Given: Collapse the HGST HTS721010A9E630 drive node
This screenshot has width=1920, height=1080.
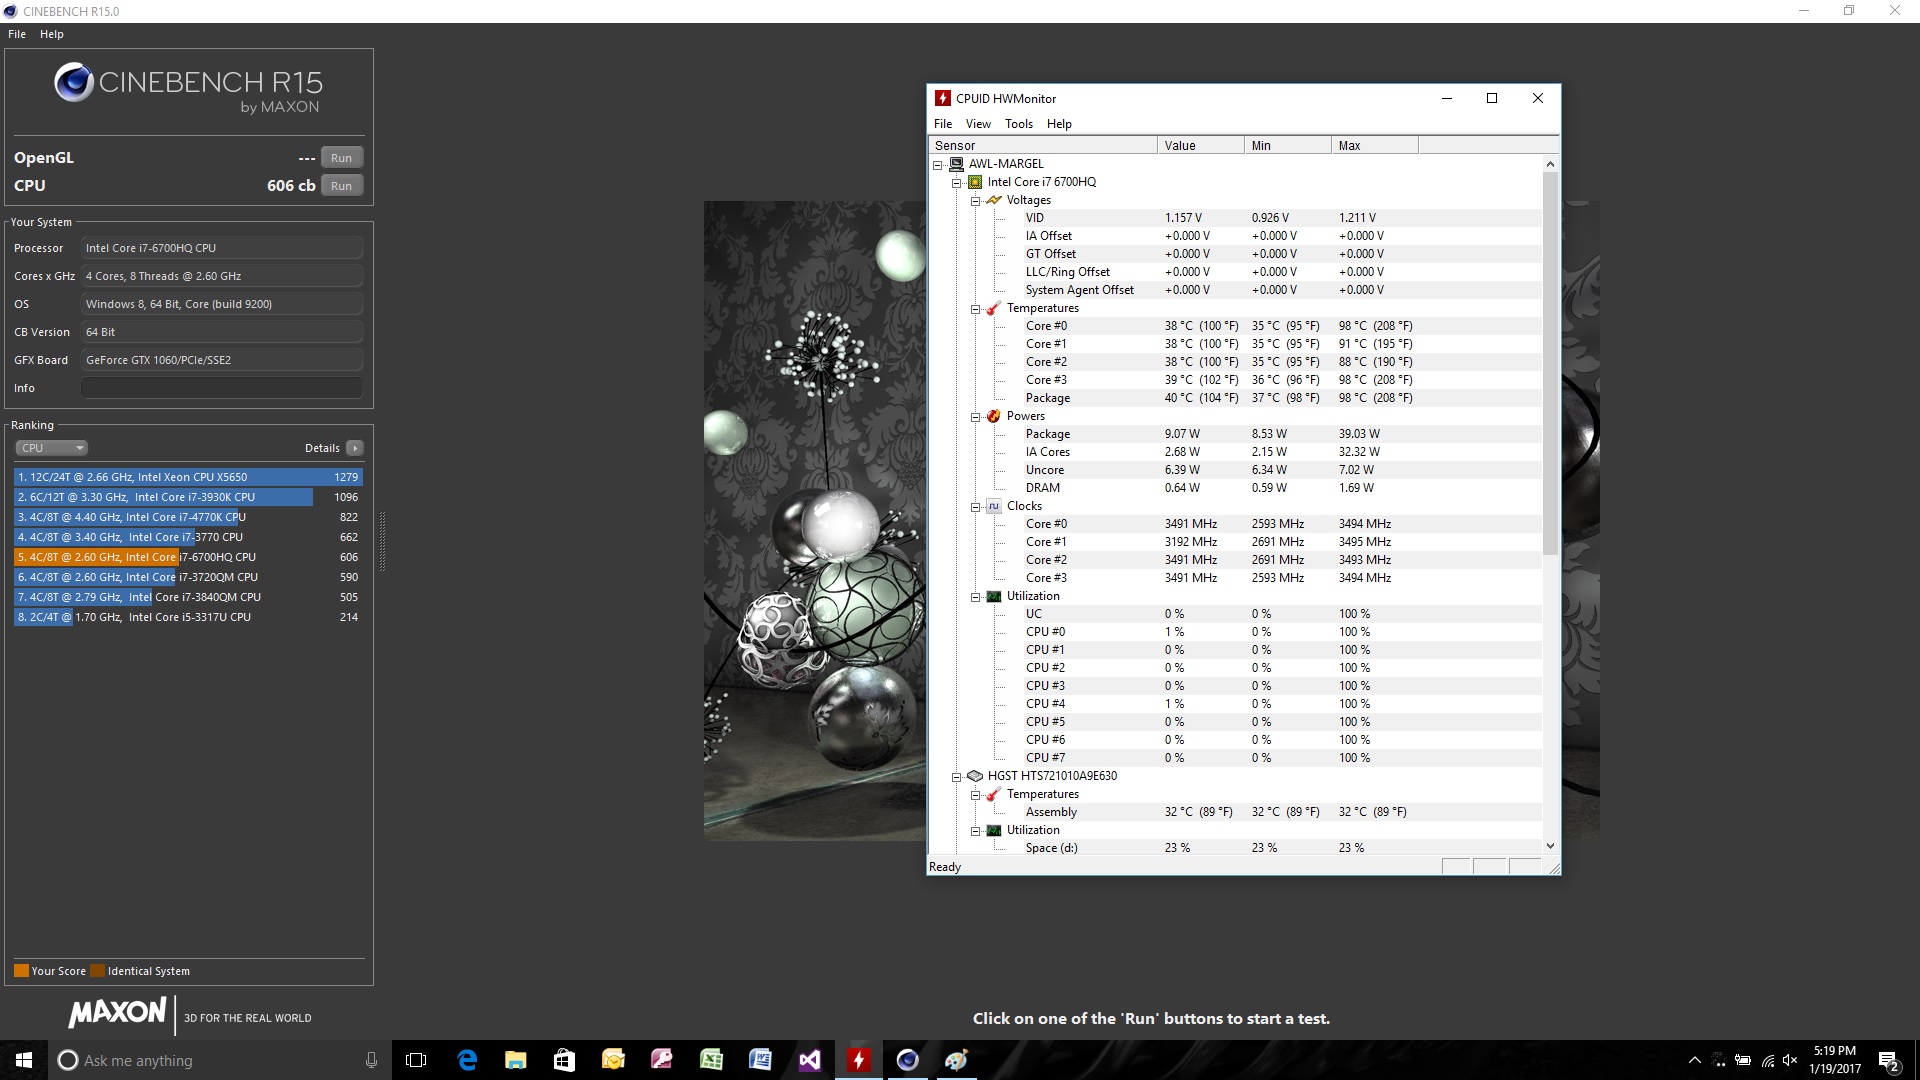Looking at the screenshot, I should pos(957,776).
